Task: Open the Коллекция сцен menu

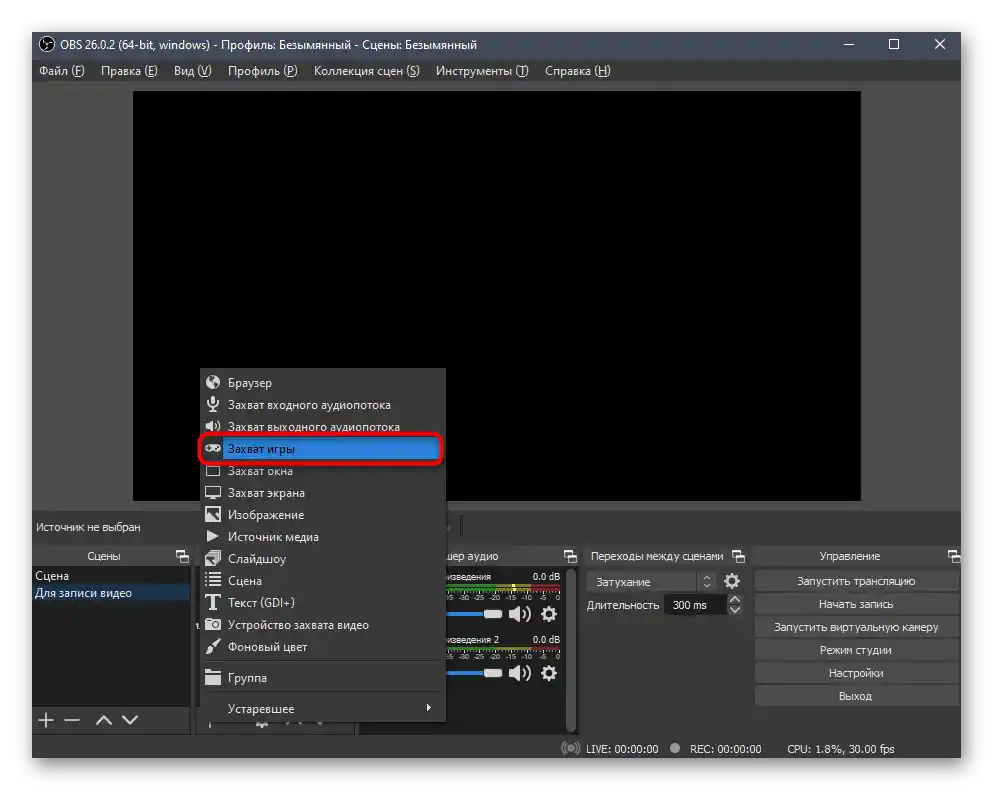Action: coord(367,71)
